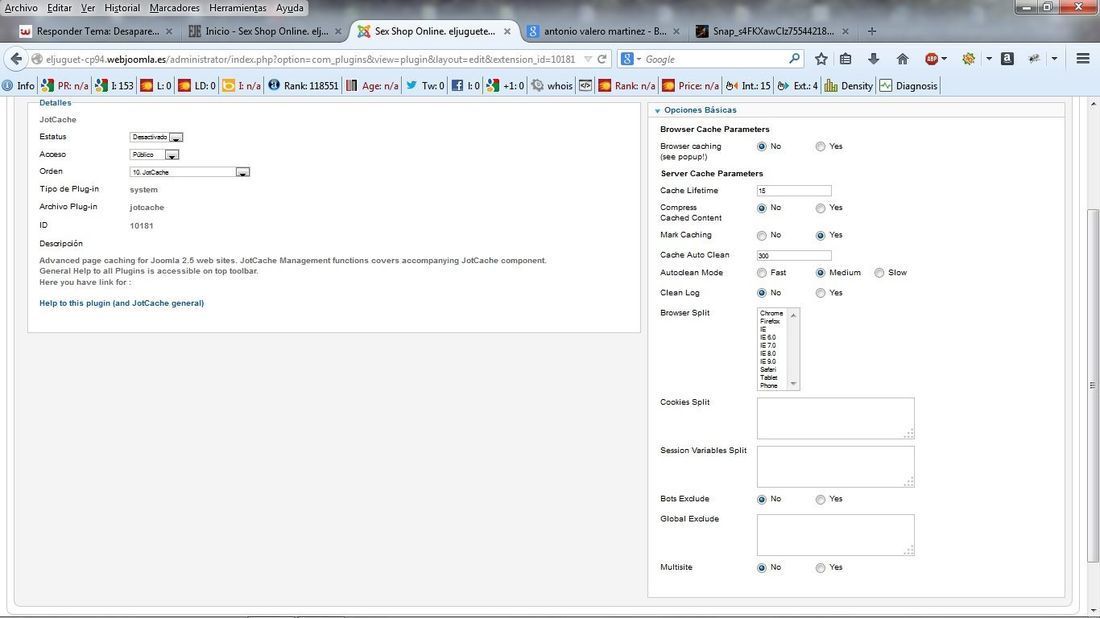Open the Adblock Plus icon

931,59
